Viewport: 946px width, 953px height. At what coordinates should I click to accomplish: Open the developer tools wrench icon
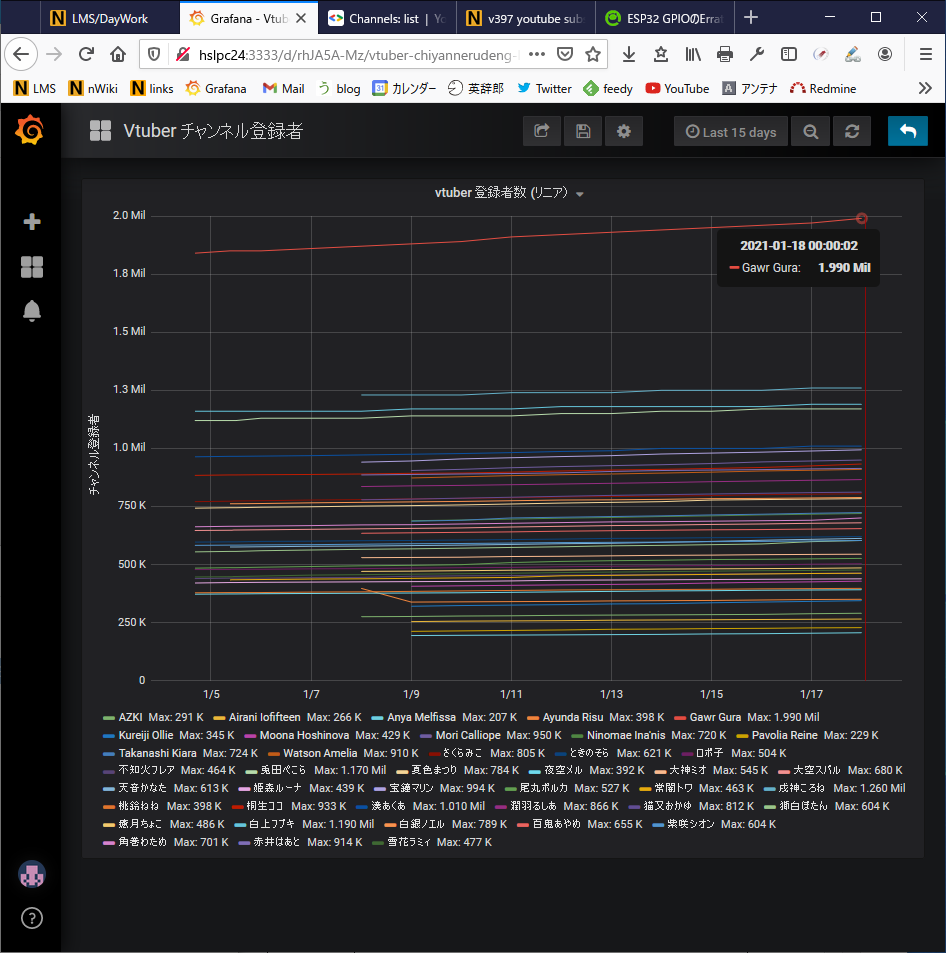coord(757,55)
